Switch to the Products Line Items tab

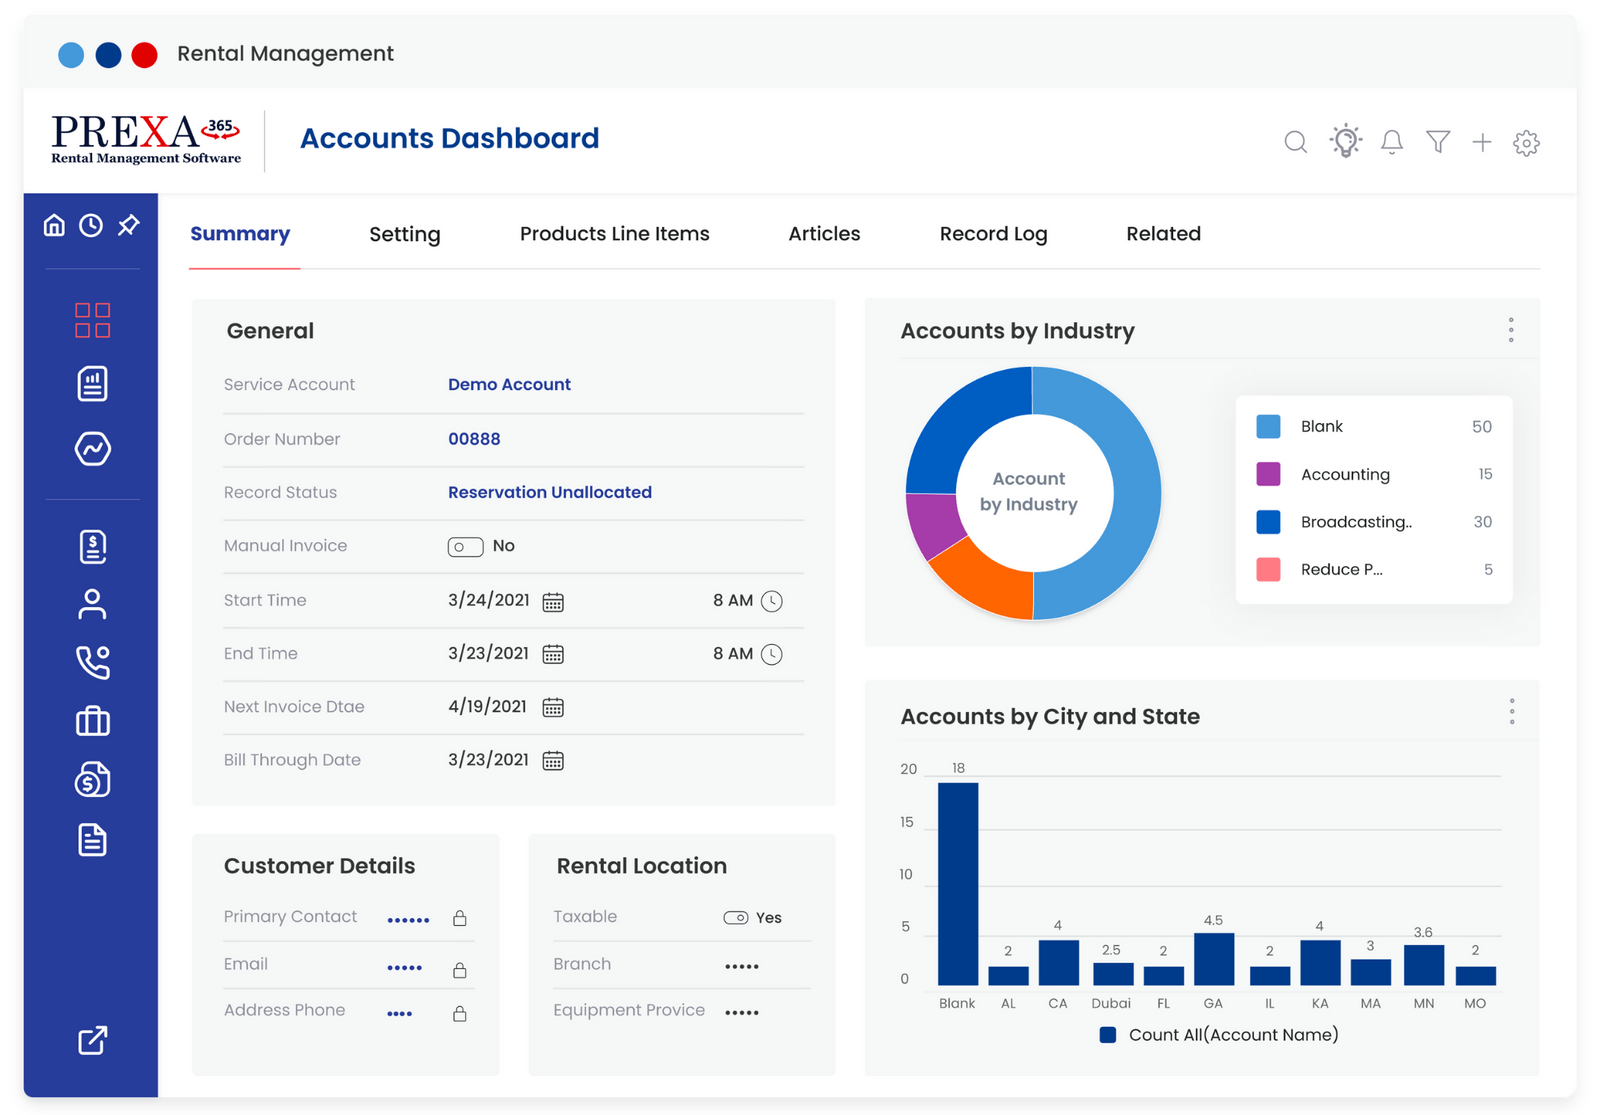(x=614, y=233)
